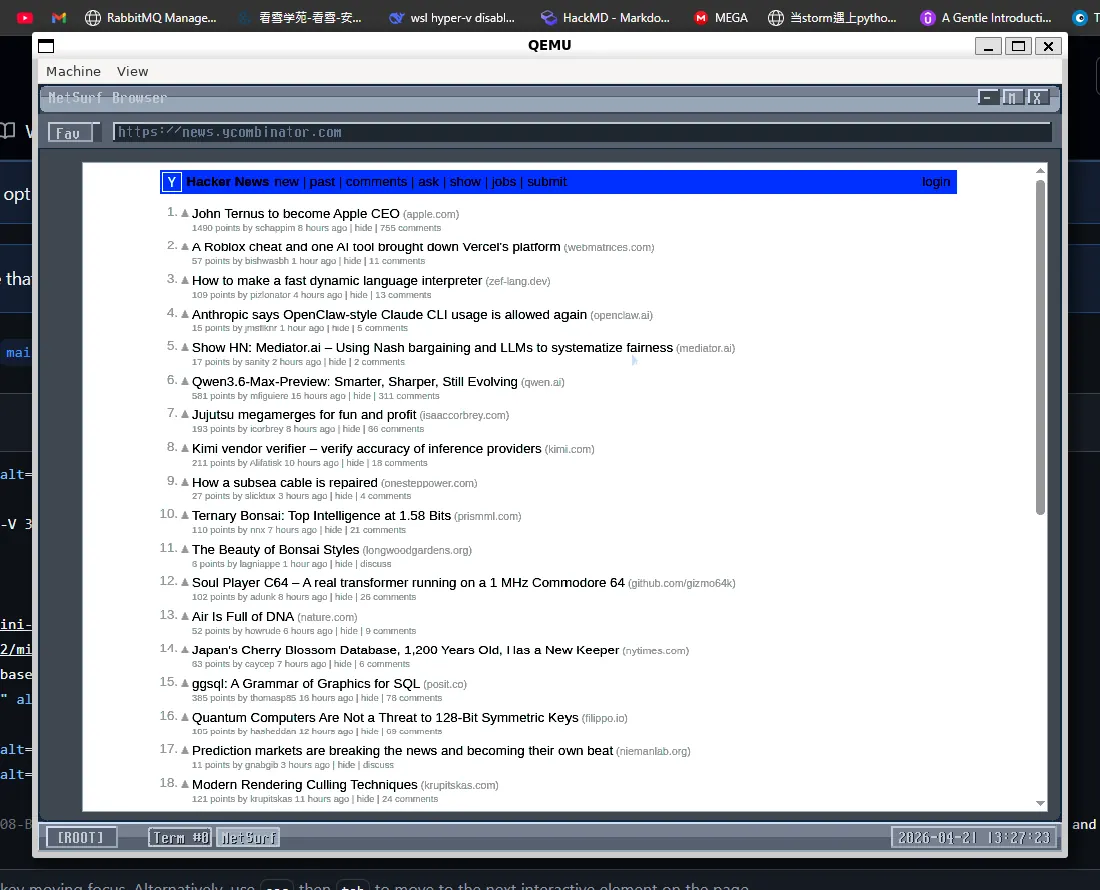Open the Gmail tab in the host browser
The width and height of the screenshot is (1100, 890).
(59, 18)
